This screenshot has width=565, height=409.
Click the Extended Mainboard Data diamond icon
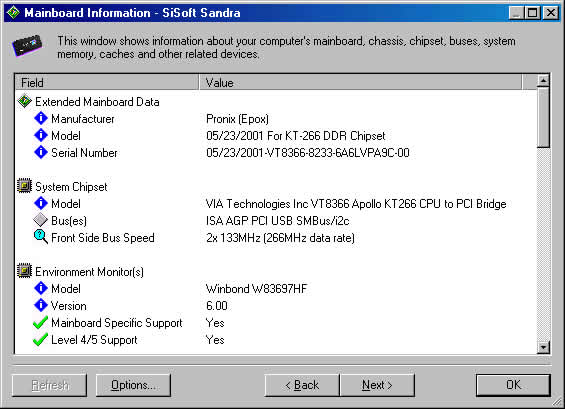pyautogui.click(x=25, y=101)
